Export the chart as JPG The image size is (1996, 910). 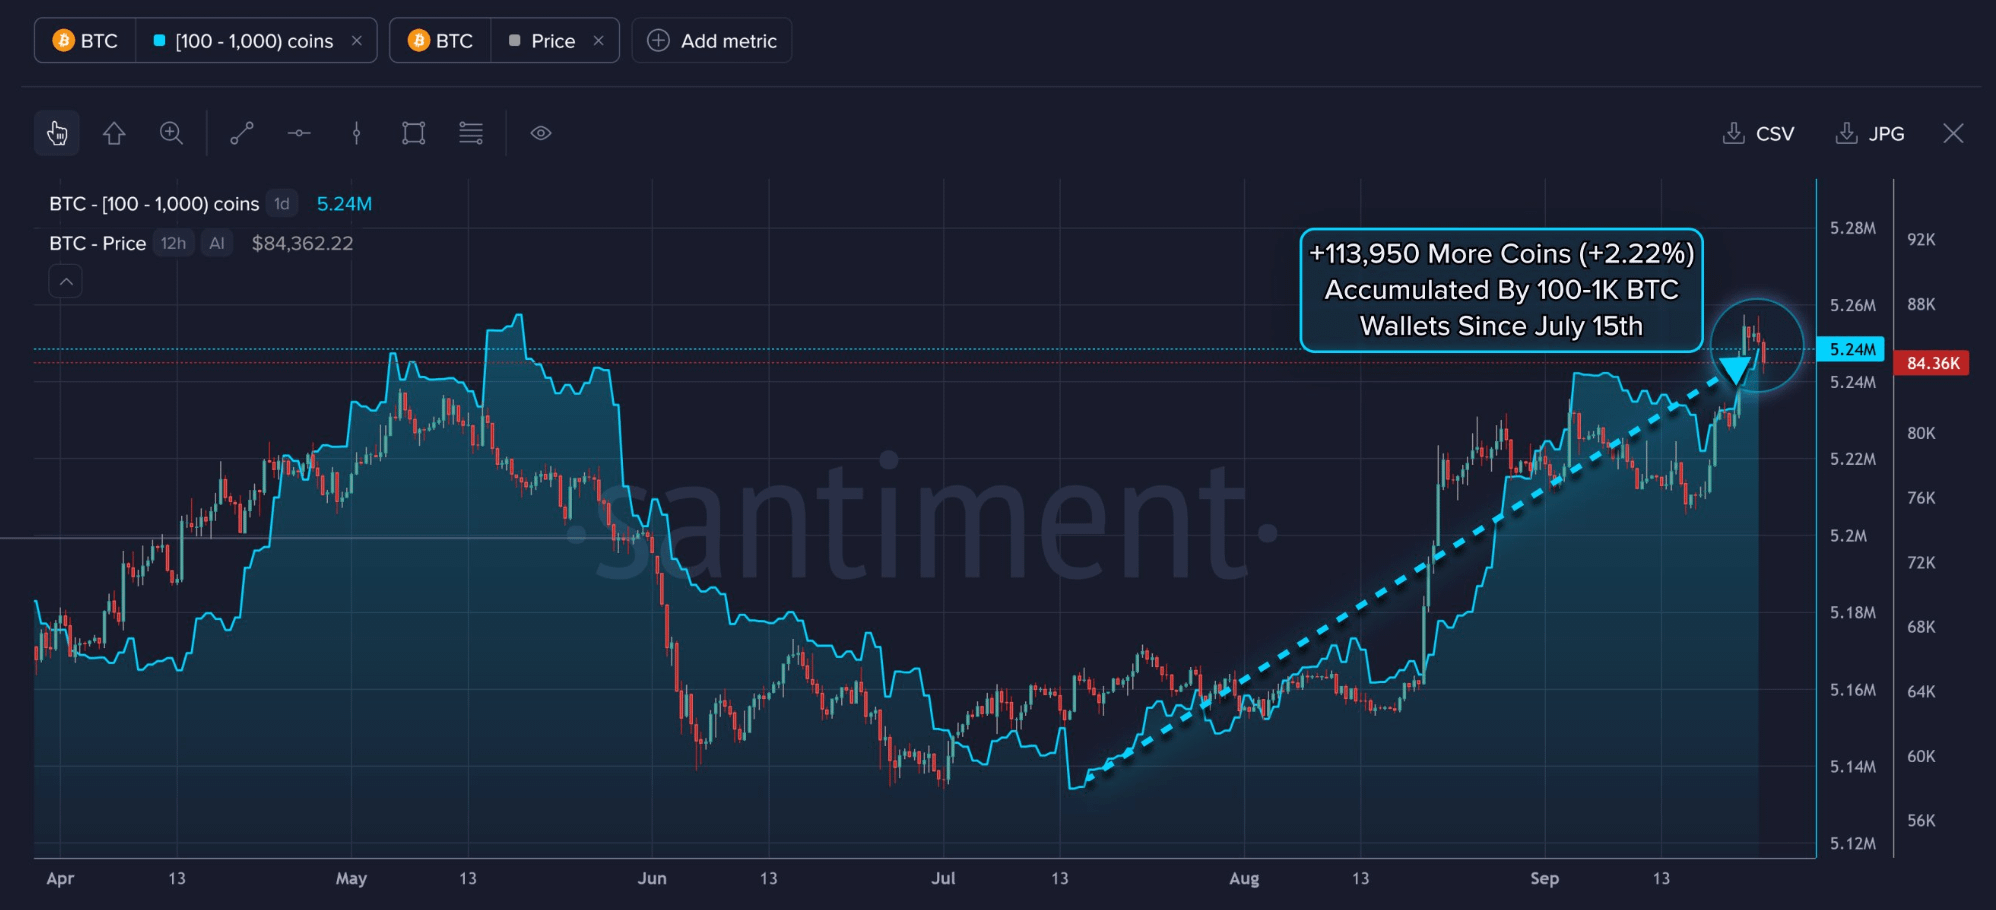pyautogui.click(x=1870, y=133)
